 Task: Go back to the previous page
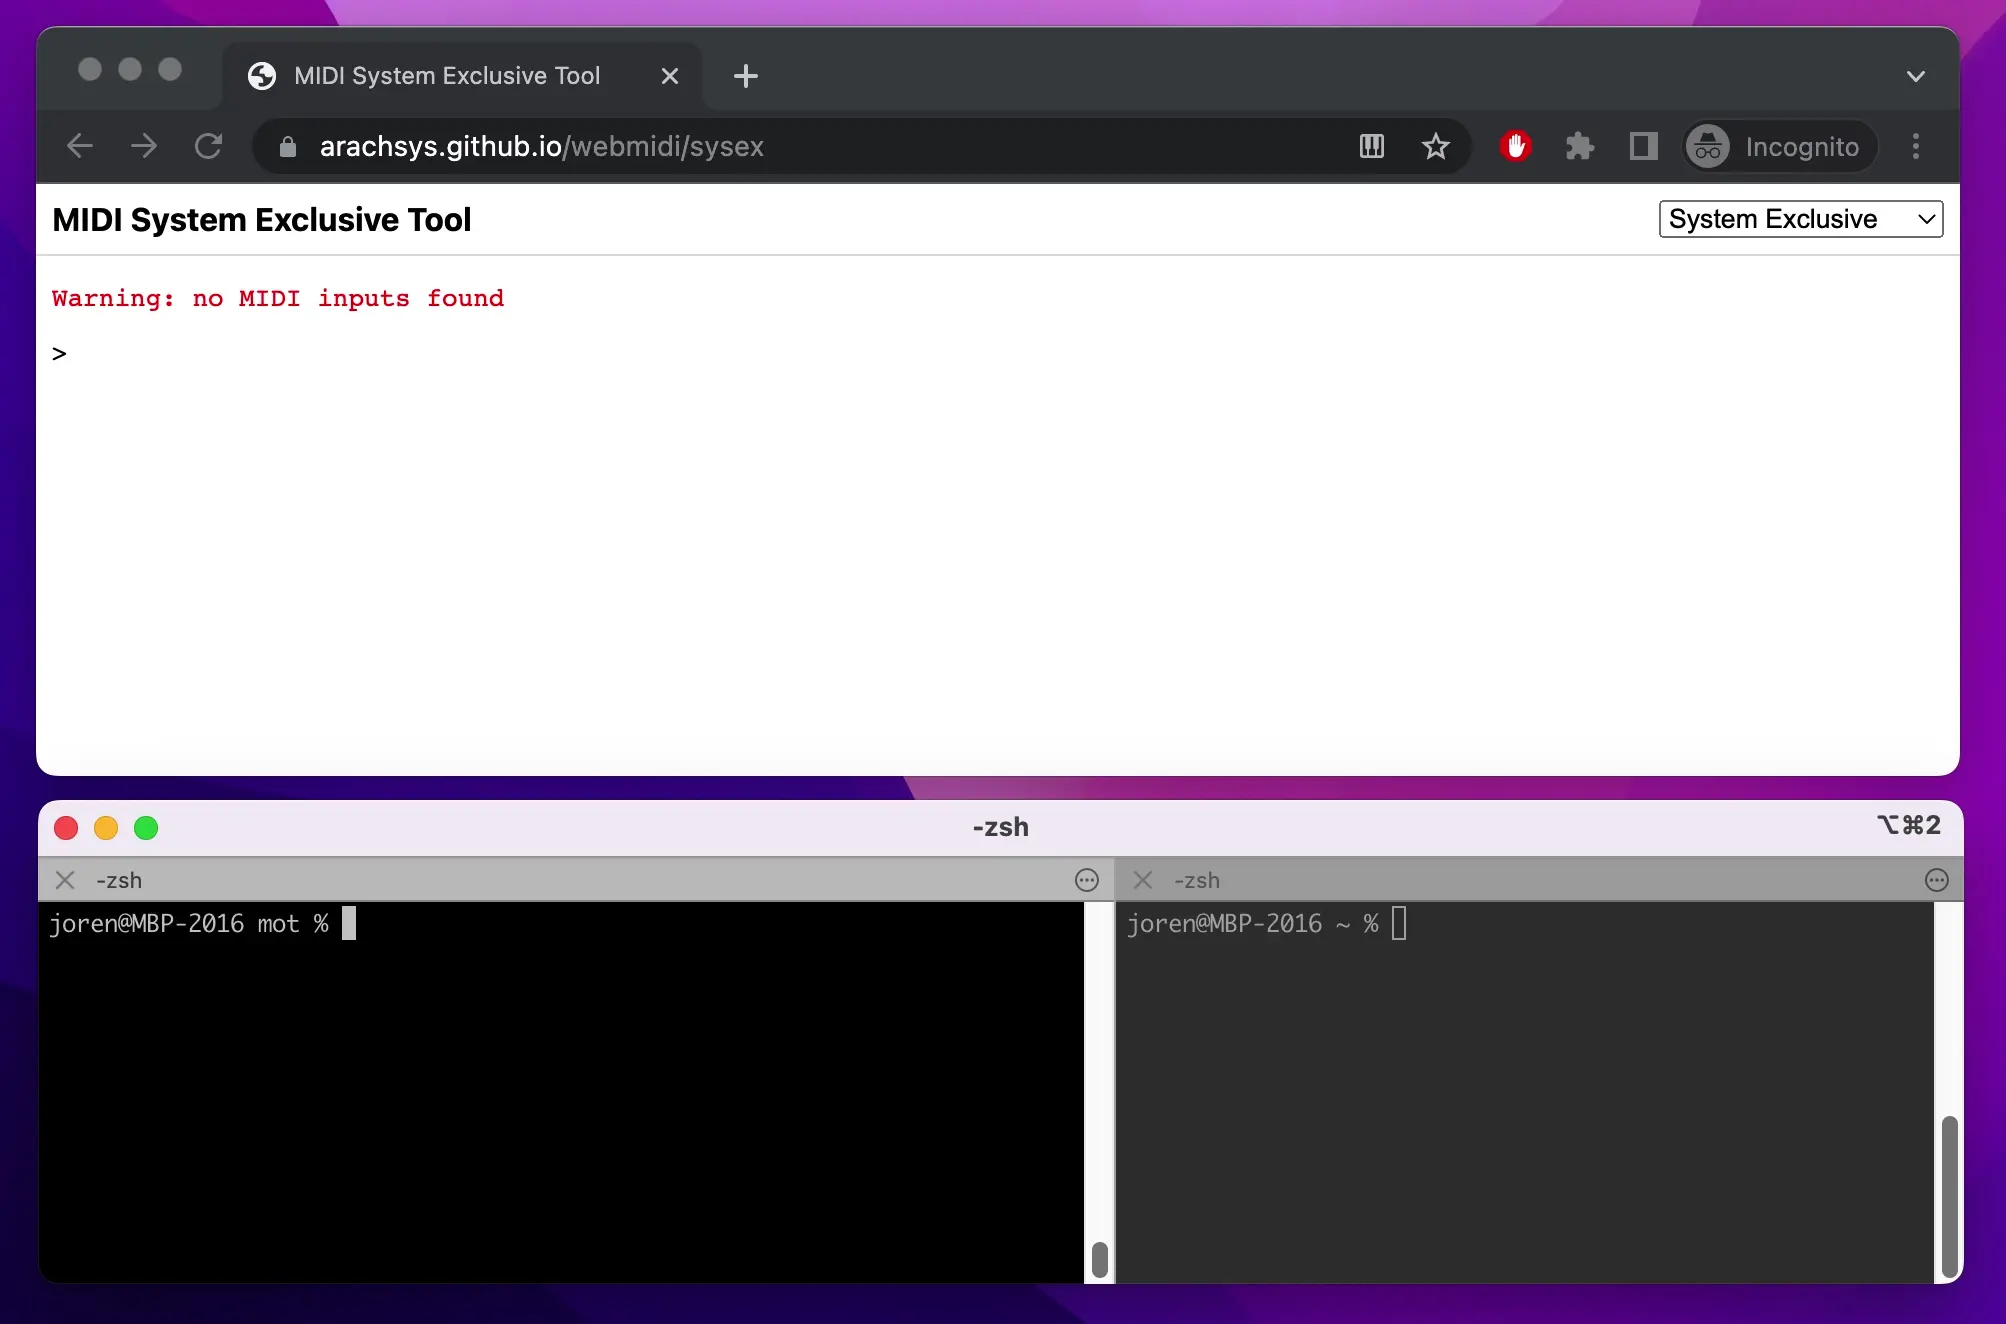tap(80, 146)
